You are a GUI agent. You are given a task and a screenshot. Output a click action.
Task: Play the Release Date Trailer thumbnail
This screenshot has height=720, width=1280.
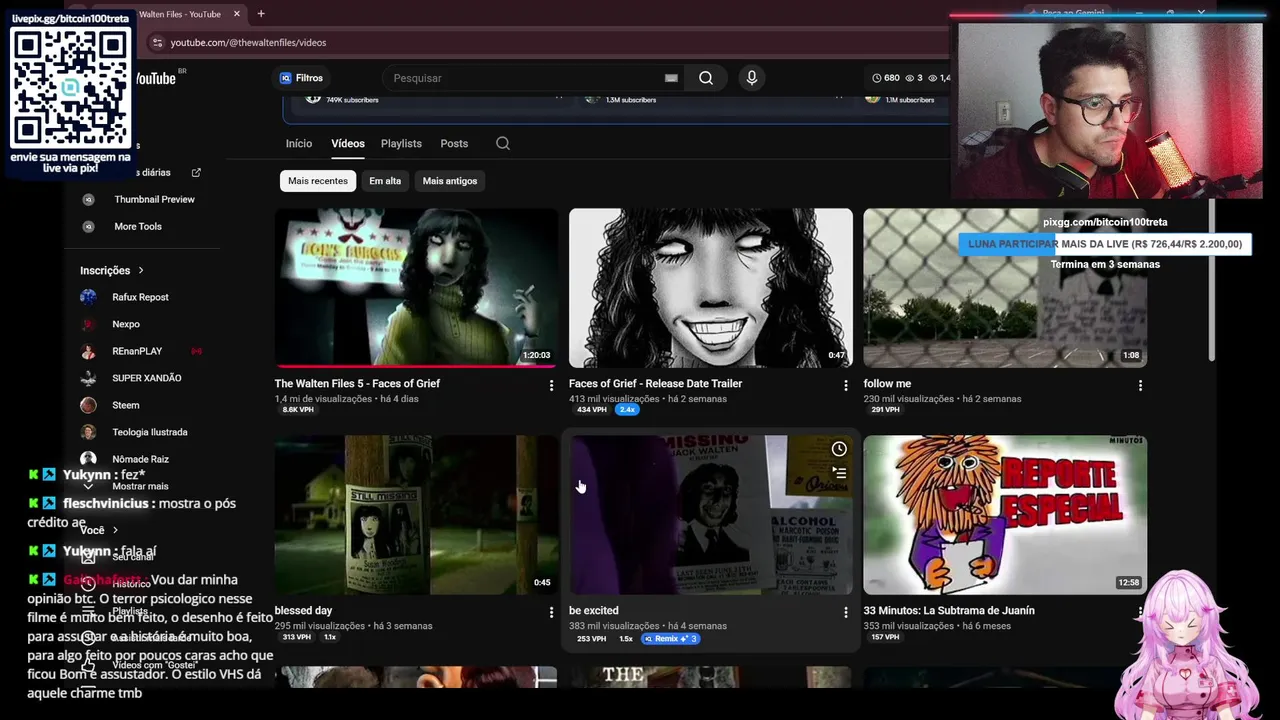coord(711,288)
